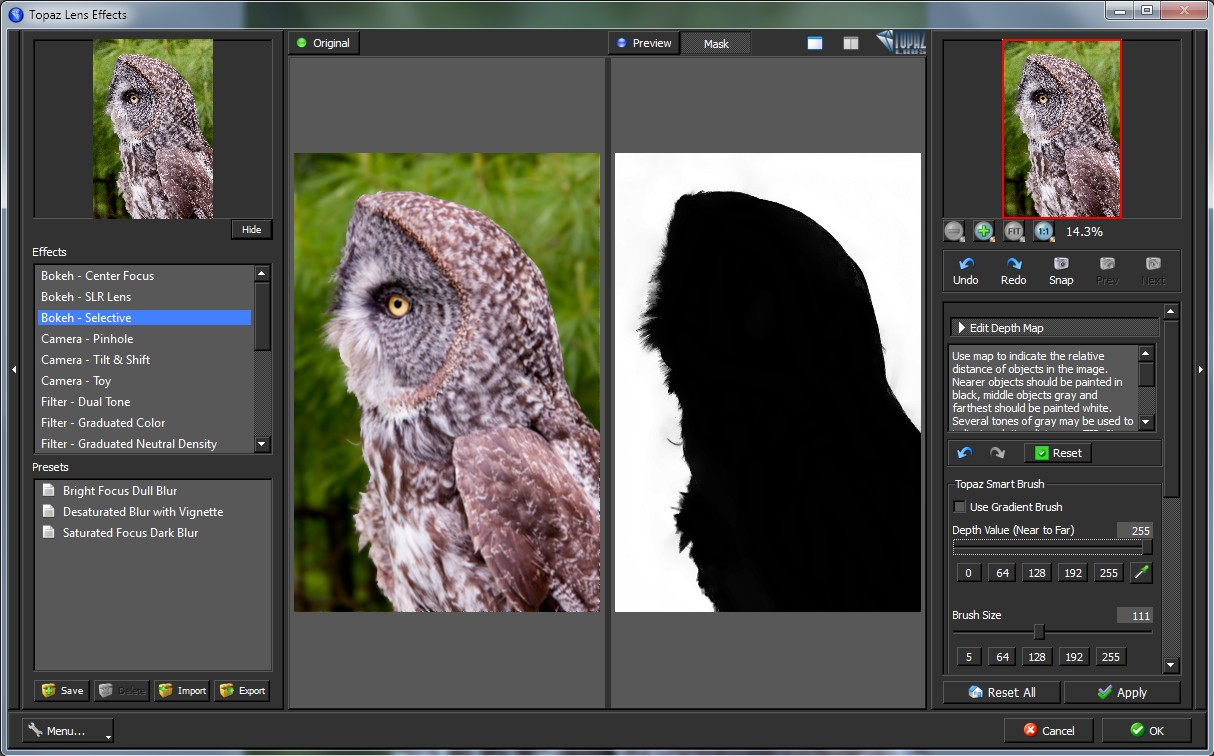Toggle the Original view button
Screen dimensions: 1214x756
[x=323, y=43]
